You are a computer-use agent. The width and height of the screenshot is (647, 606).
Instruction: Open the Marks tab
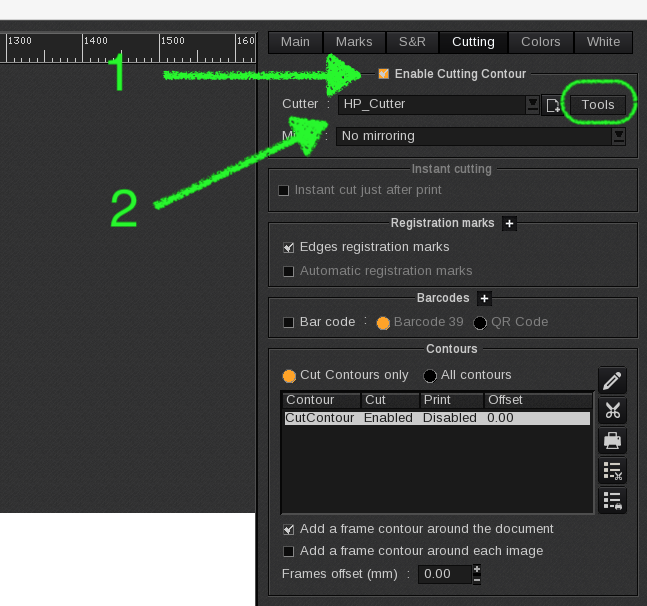[x=354, y=42]
